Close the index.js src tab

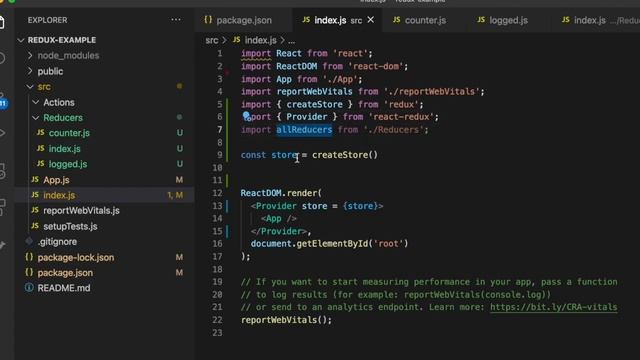point(371,20)
